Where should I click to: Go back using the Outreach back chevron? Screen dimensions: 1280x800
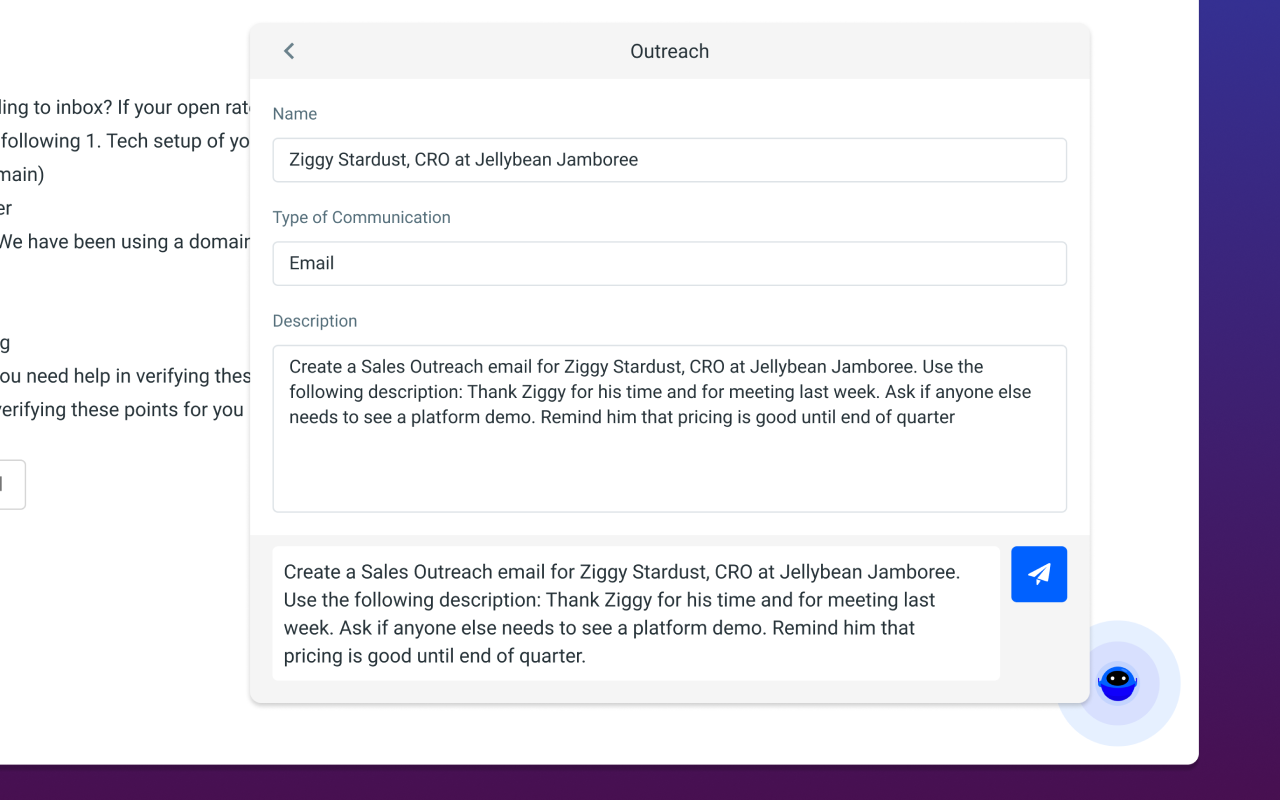(289, 51)
